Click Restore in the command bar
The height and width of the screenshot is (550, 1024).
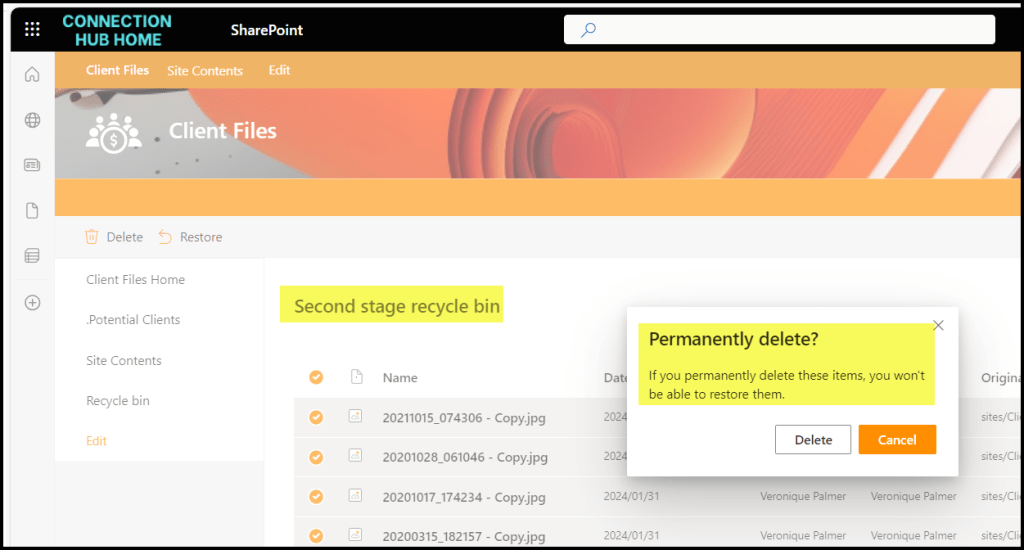point(190,237)
